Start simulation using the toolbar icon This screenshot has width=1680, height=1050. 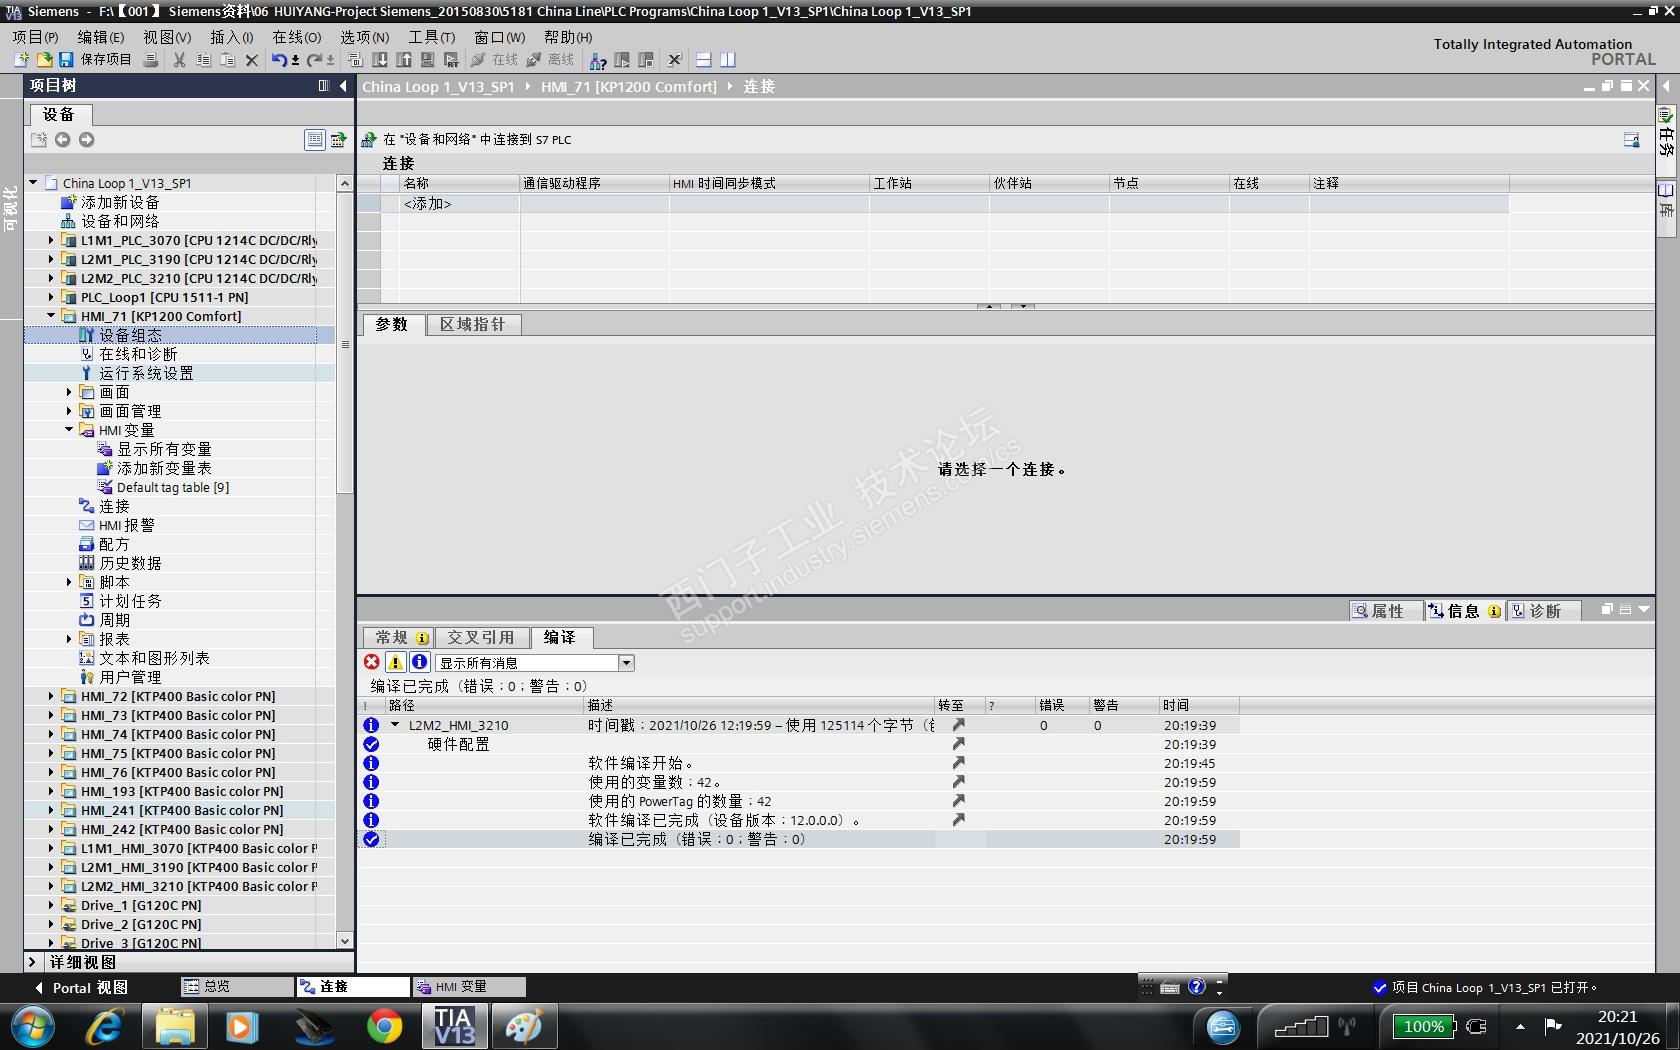pyautogui.click(x=428, y=60)
